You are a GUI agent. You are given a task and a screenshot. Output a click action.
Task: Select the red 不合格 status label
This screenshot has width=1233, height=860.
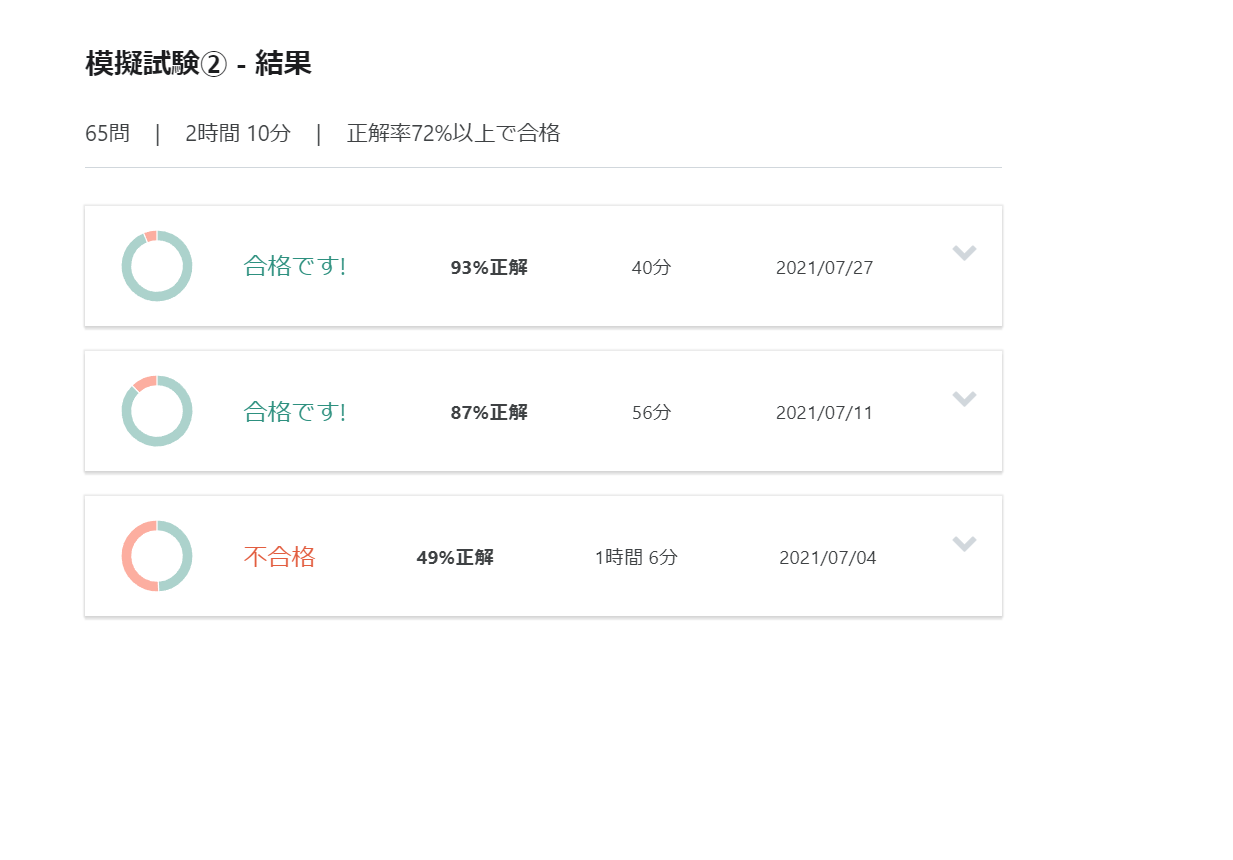click(x=280, y=557)
